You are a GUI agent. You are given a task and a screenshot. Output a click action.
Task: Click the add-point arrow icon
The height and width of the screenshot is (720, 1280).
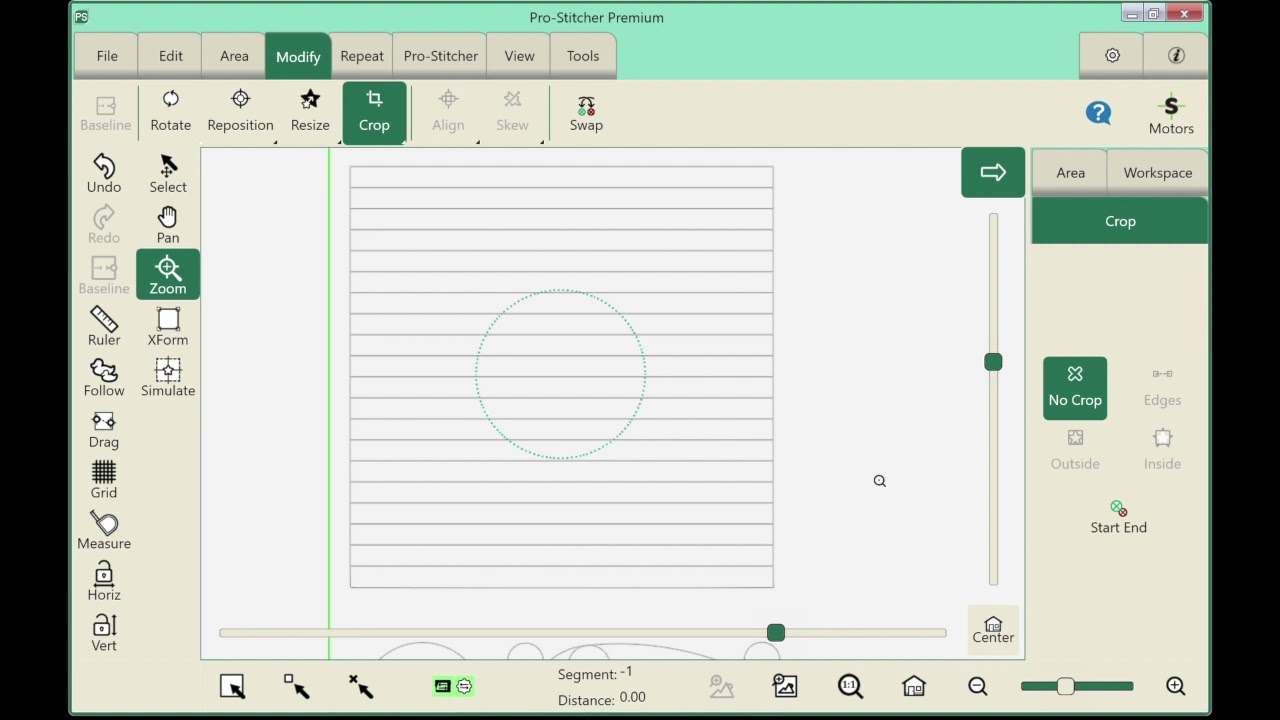296,685
